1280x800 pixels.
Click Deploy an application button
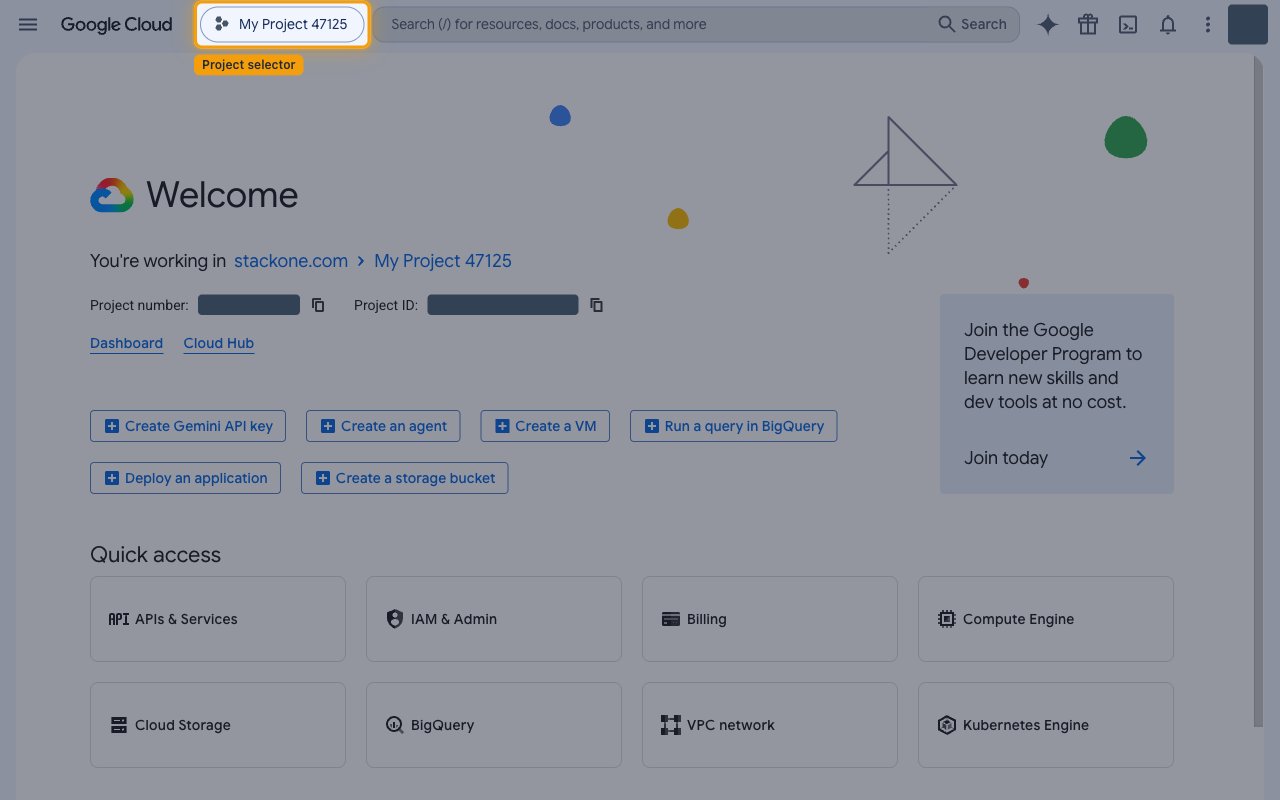[x=186, y=478]
